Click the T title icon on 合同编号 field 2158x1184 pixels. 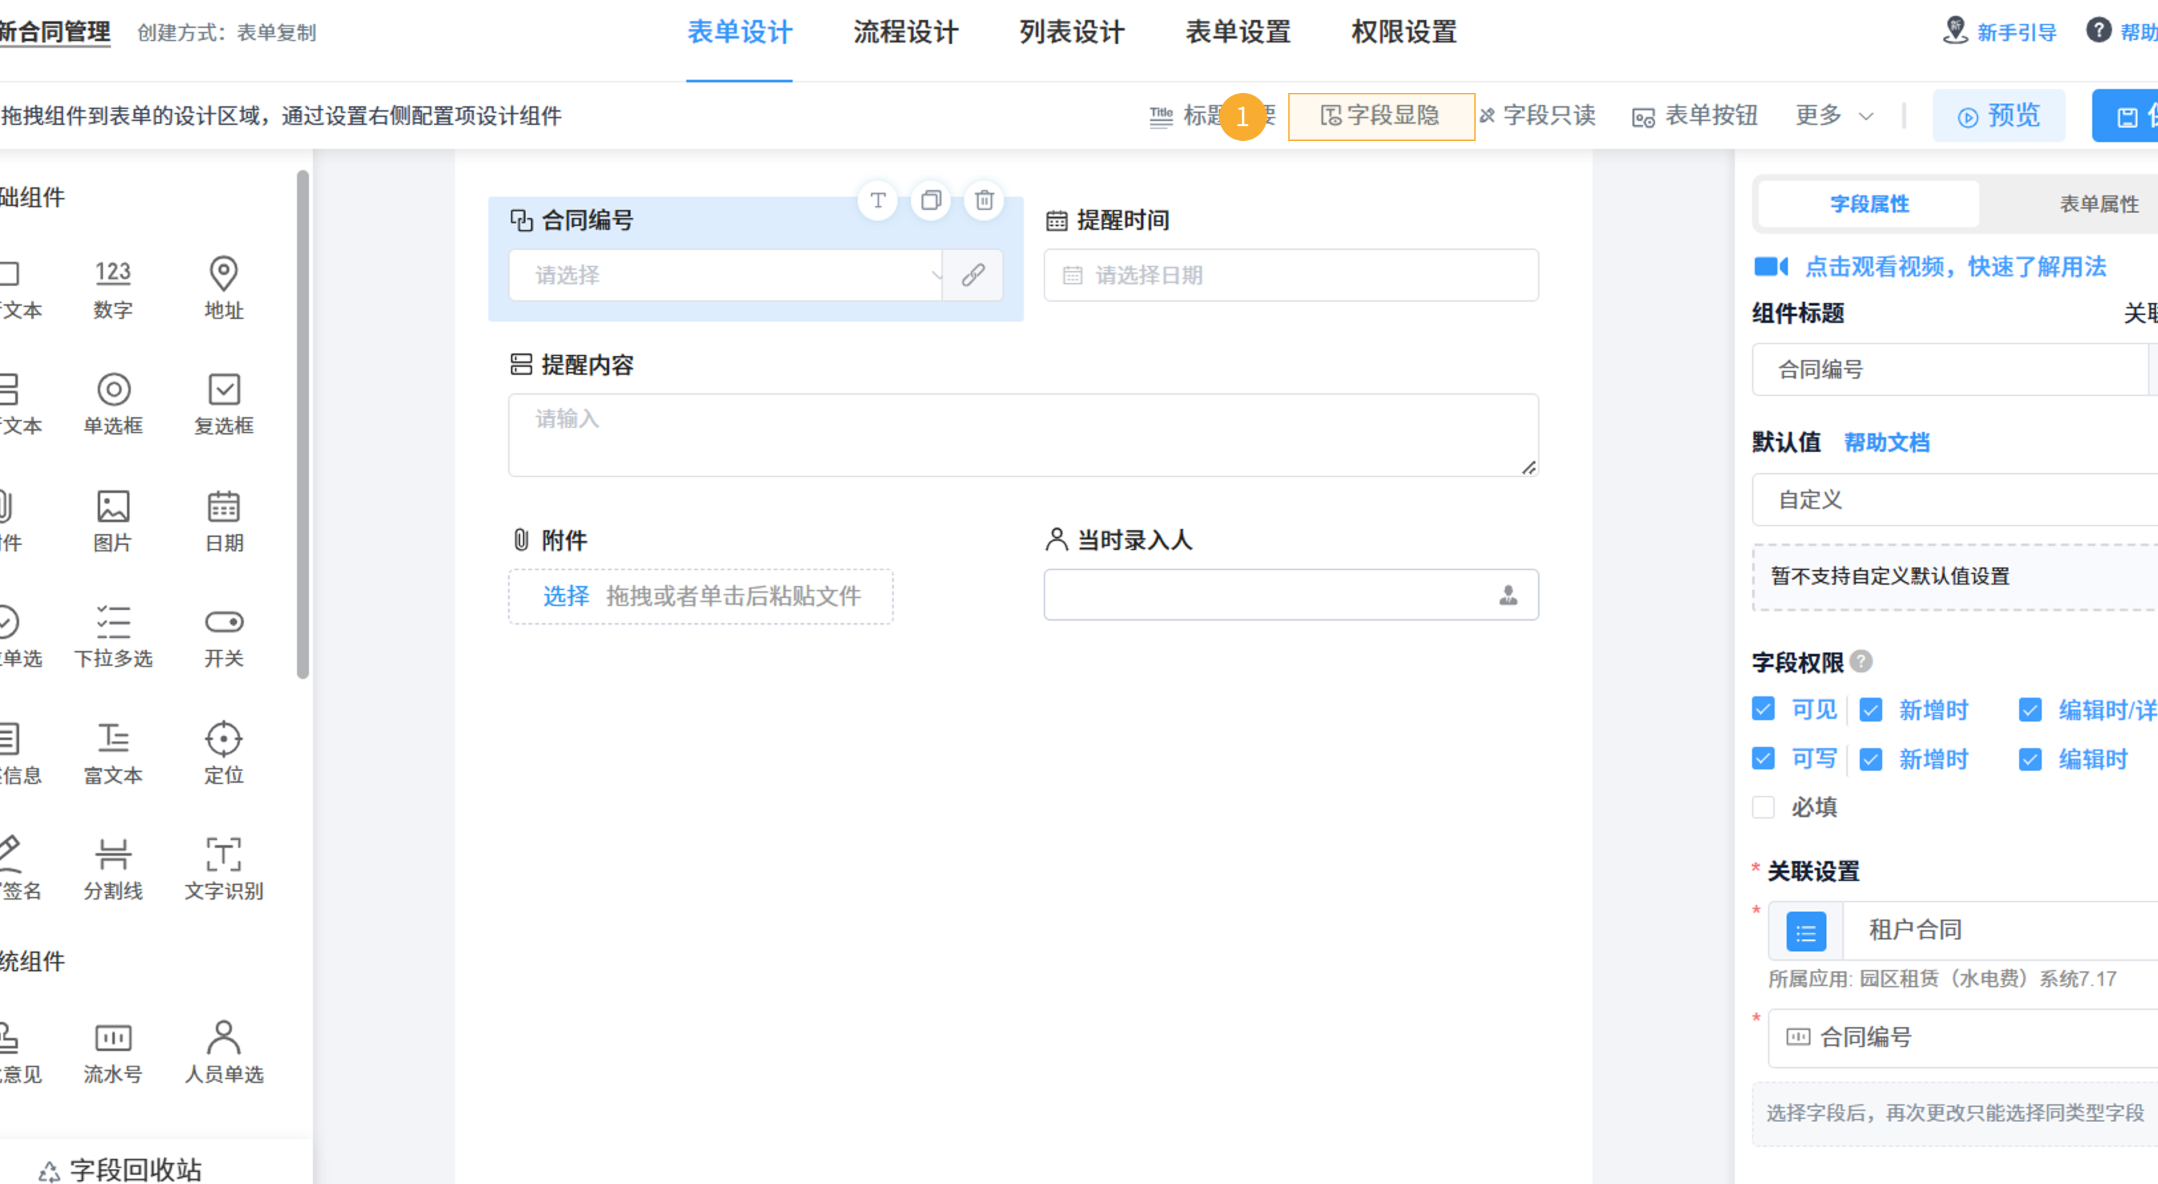pos(877,200)
